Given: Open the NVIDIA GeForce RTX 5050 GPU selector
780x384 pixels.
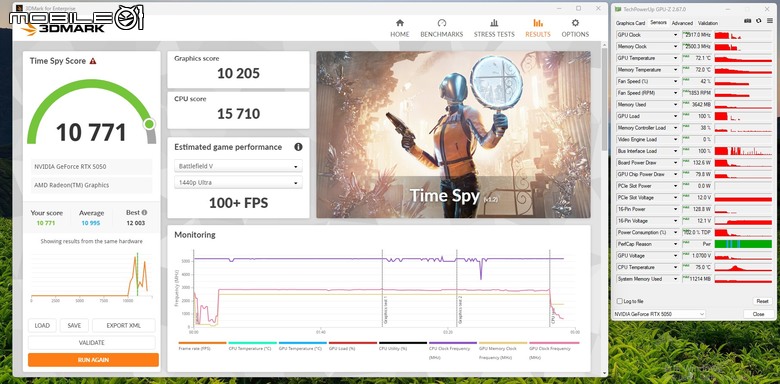Looking at the screenshot, I should (x=660, y=314).
